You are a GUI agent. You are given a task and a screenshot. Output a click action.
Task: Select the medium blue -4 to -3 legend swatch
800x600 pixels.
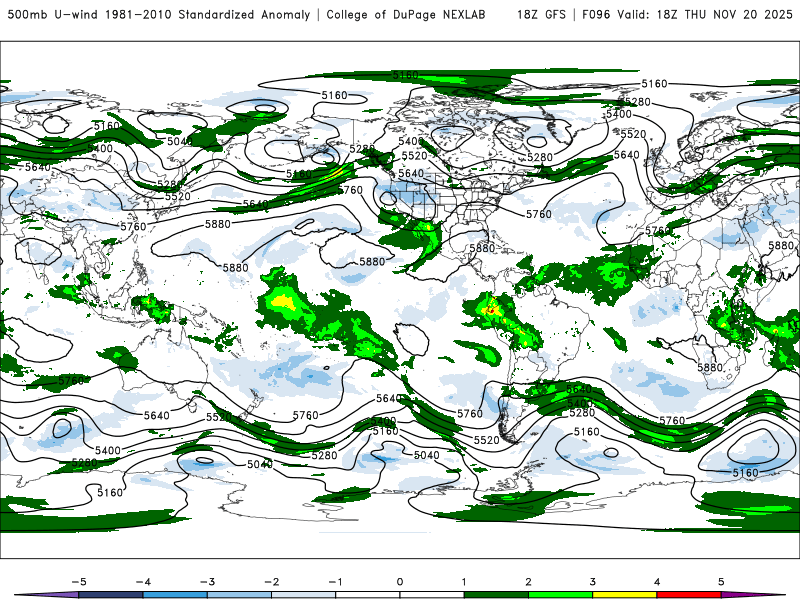175,595
